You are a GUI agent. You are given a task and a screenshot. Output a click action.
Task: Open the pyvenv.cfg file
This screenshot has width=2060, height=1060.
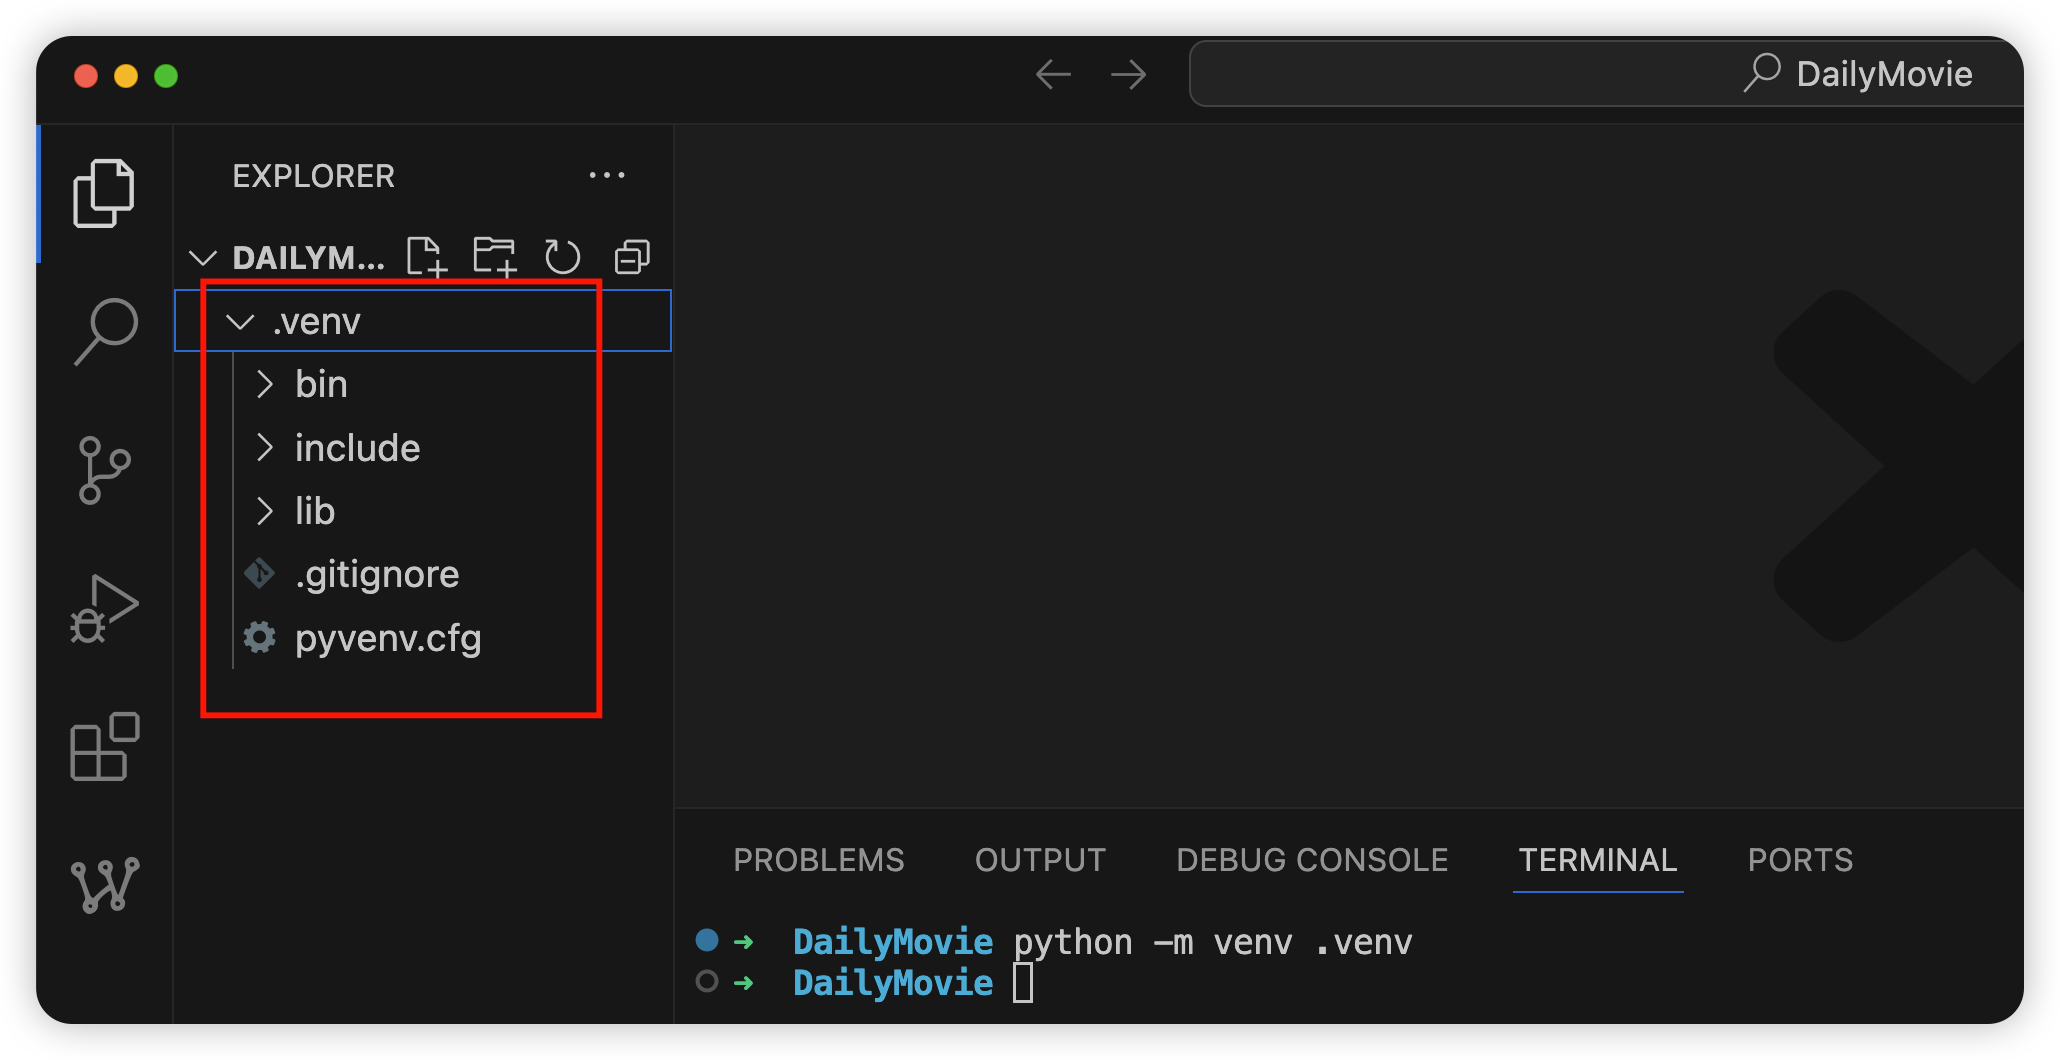(388, 638)
